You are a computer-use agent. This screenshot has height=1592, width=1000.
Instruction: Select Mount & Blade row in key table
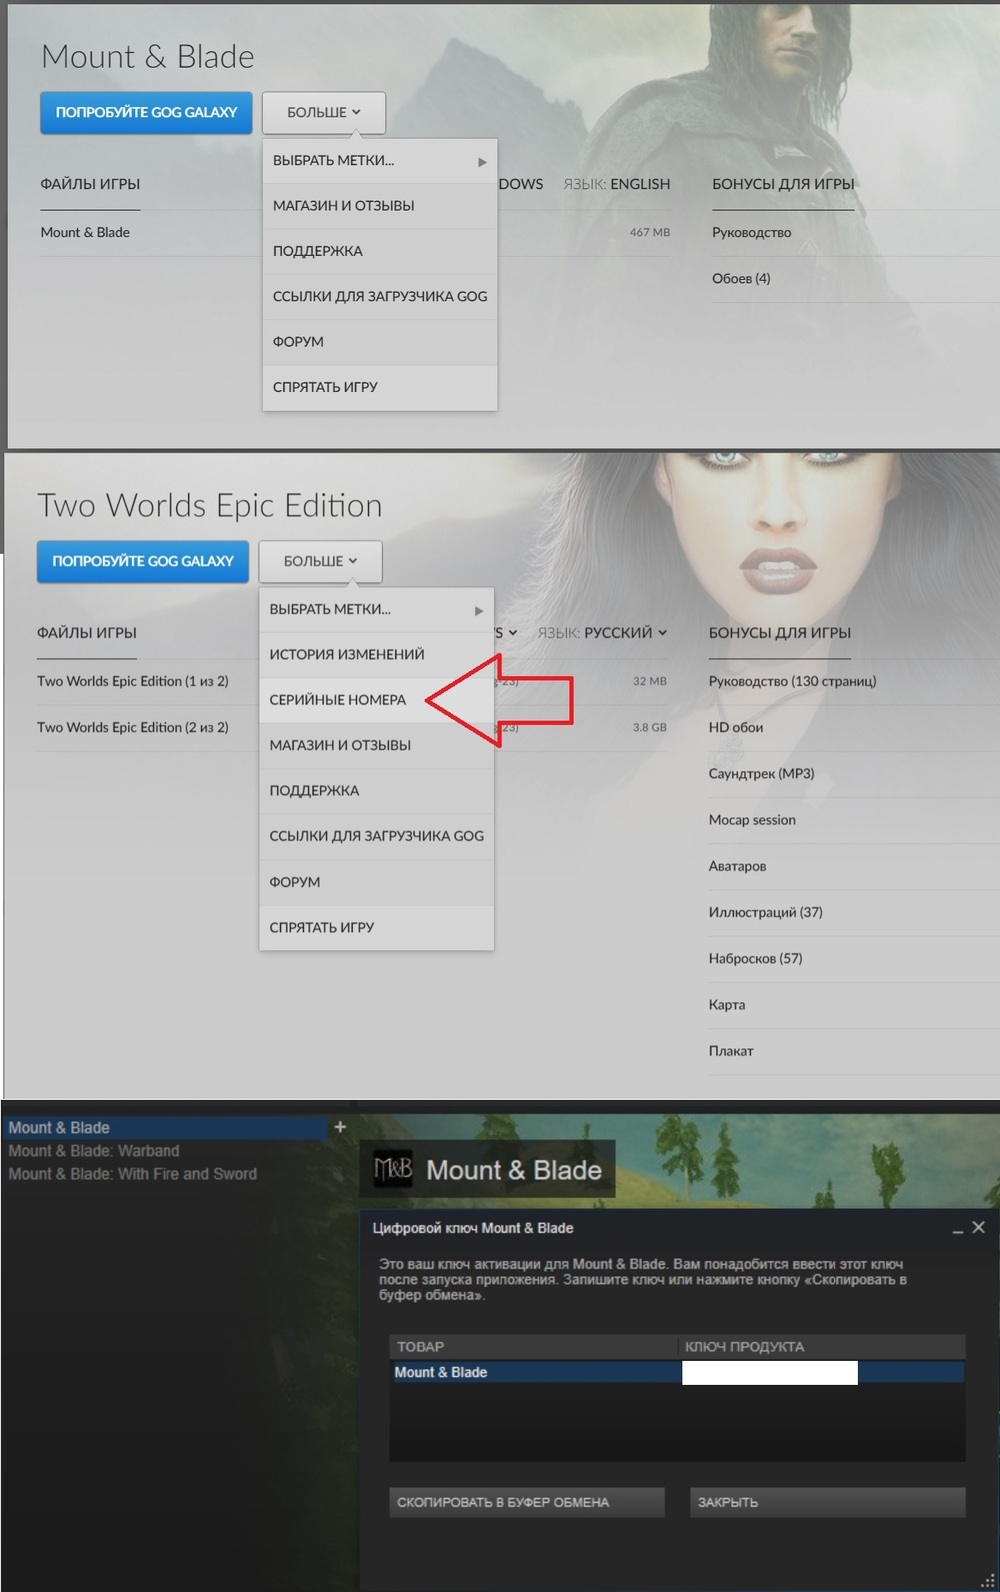click(x=677, y=1373)
